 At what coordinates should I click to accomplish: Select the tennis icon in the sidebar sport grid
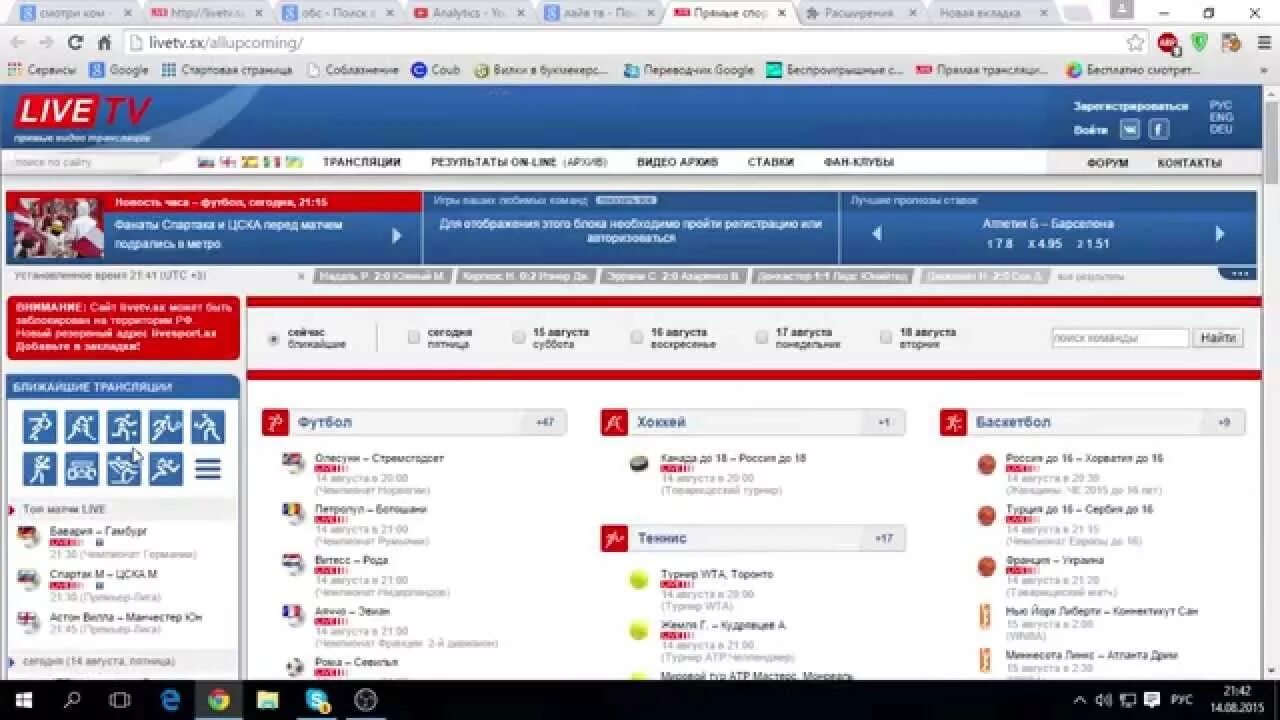coord(166,427)
